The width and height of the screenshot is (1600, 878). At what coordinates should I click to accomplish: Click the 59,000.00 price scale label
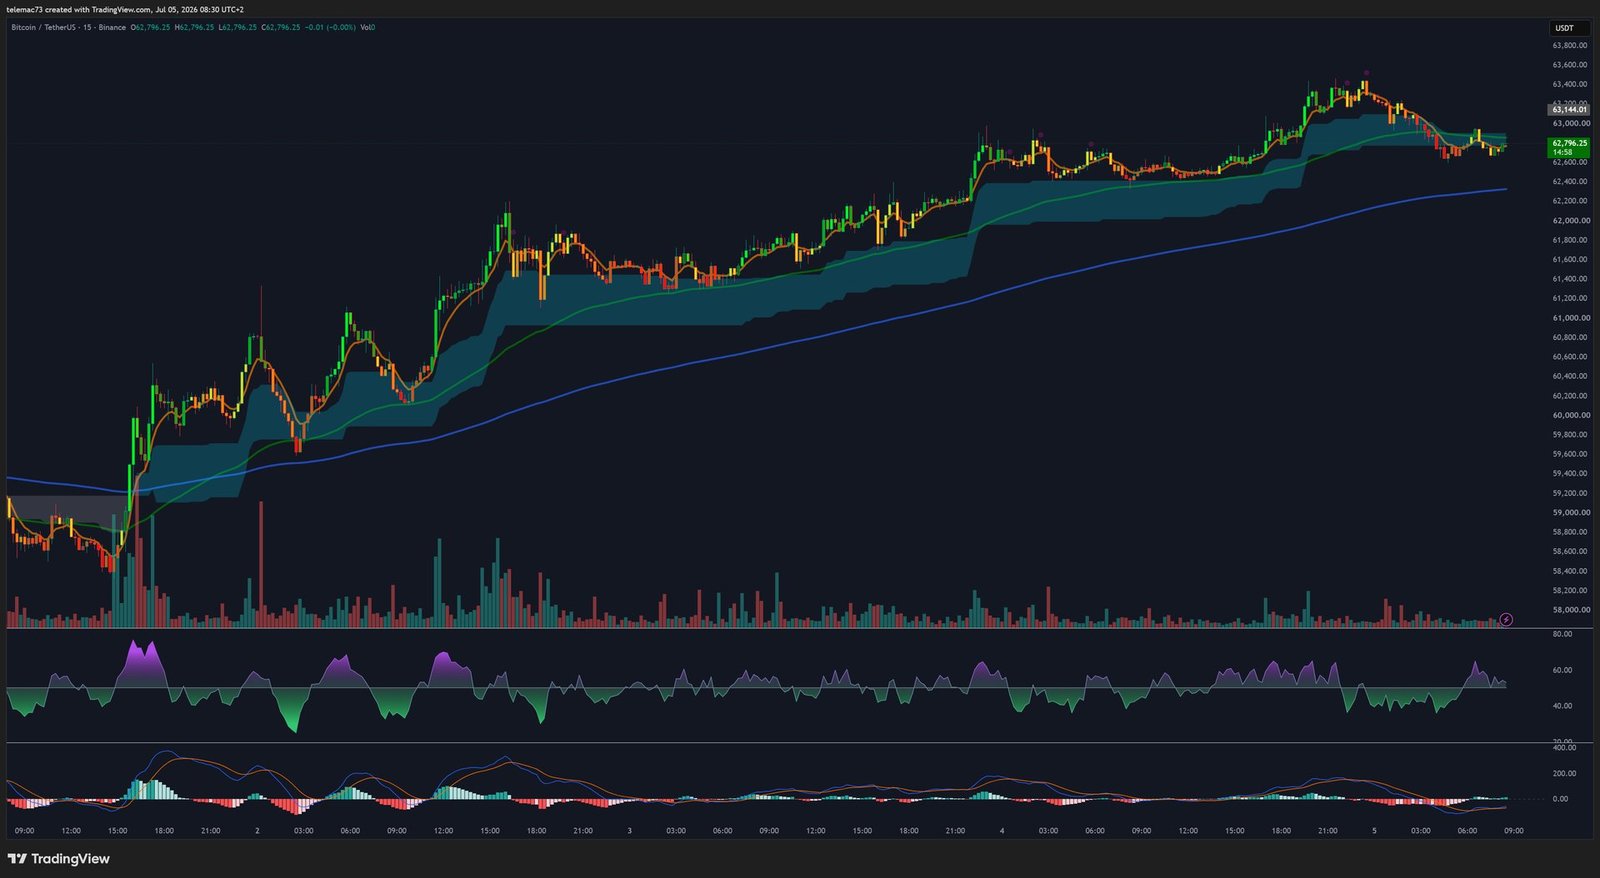(x=1570, y=512)
